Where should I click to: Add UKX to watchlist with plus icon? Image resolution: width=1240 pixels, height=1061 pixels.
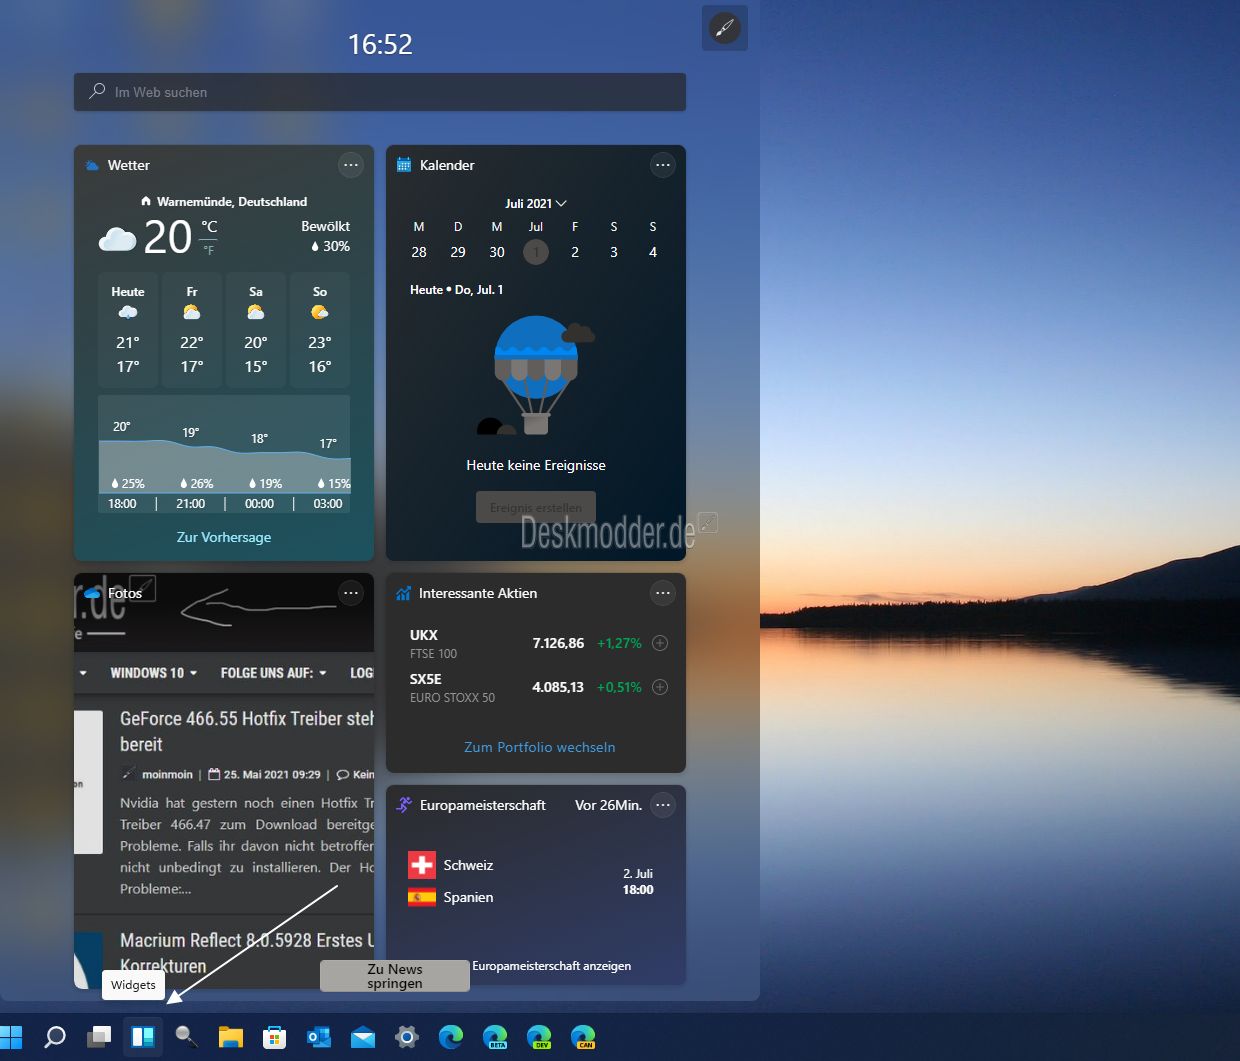pos(660,643)
